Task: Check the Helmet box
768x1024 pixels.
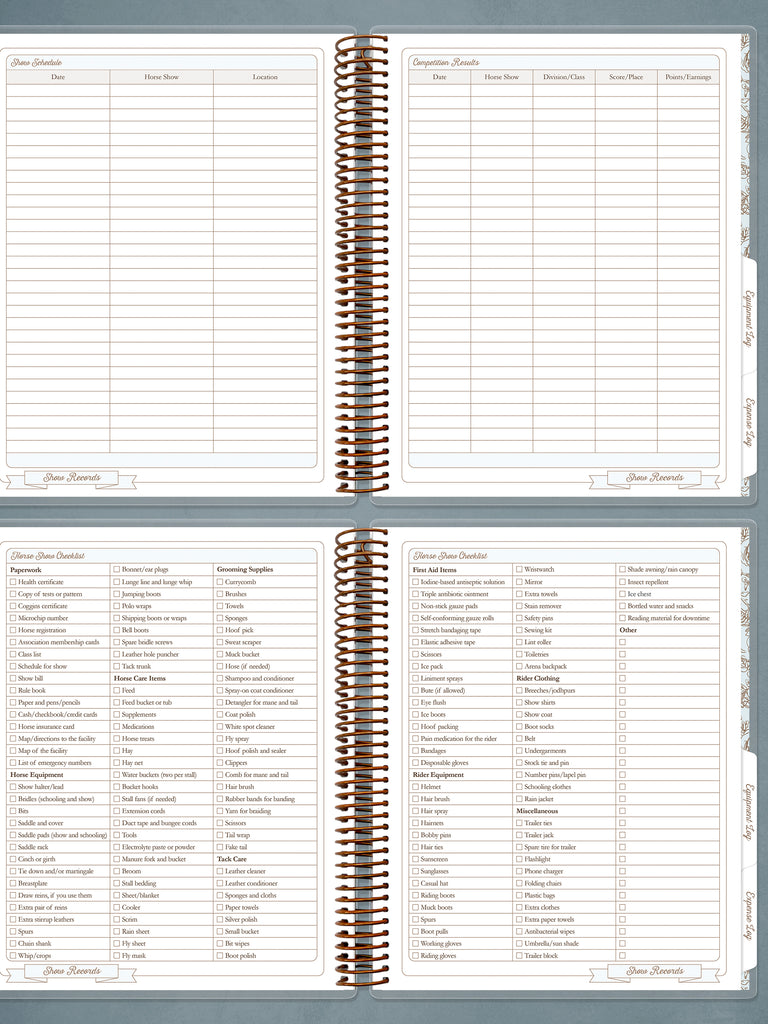Action: (x=415, y=787)
